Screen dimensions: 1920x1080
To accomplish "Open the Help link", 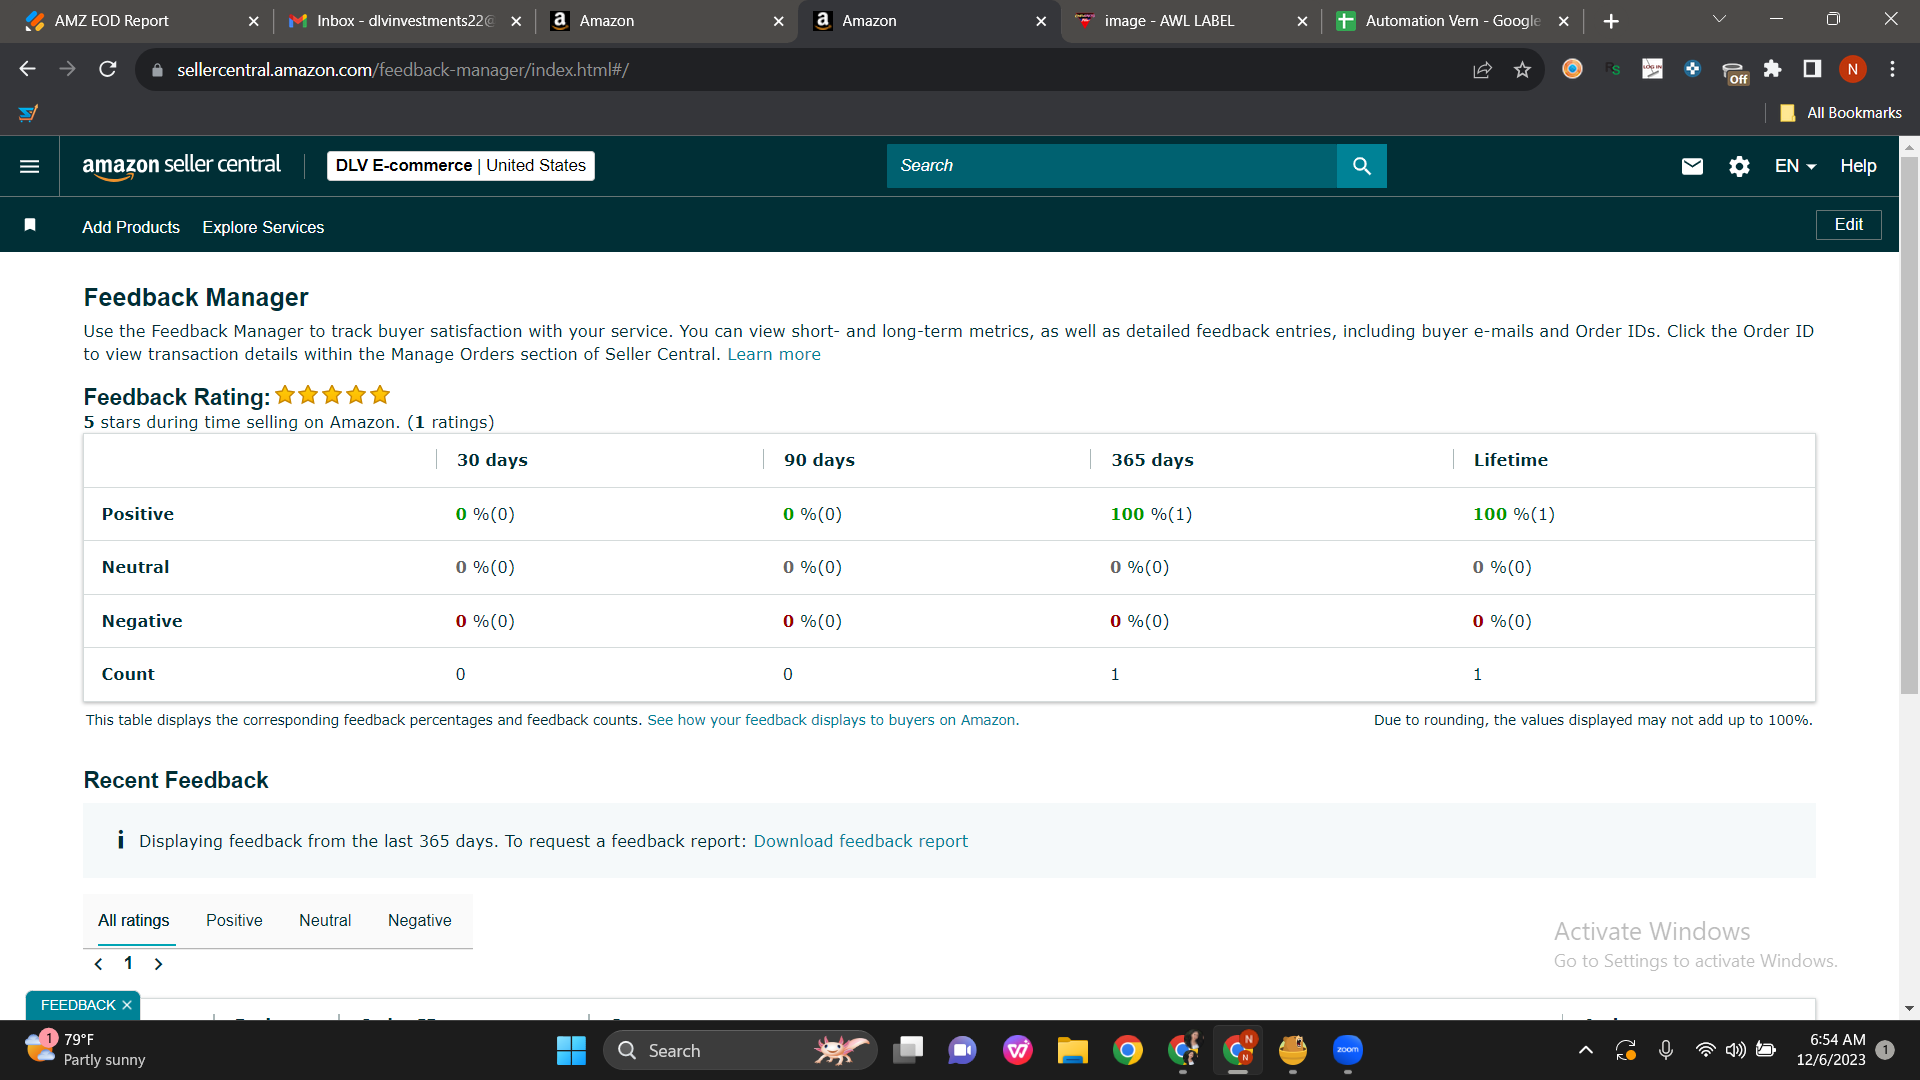I will (1858, 166).
